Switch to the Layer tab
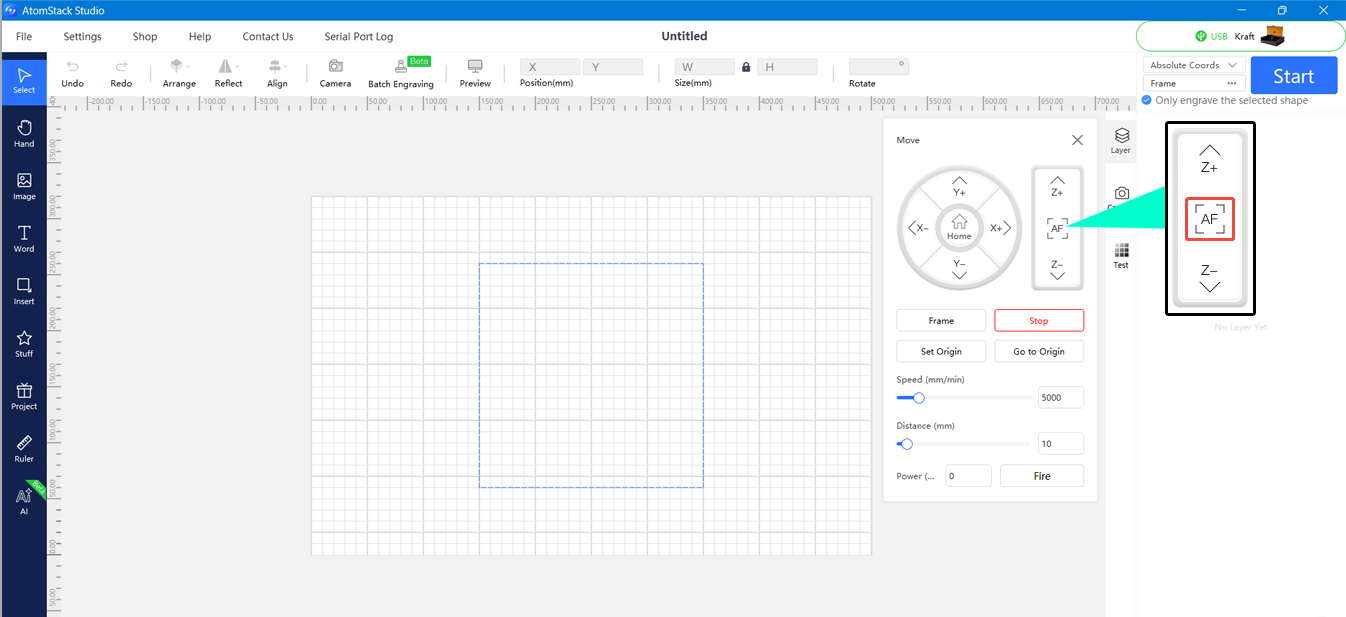 click(x=1121, y=141)
